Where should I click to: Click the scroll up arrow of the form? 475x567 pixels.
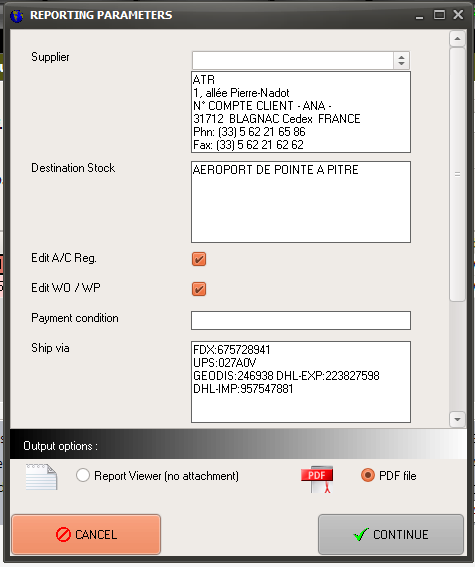pos(457,39)
